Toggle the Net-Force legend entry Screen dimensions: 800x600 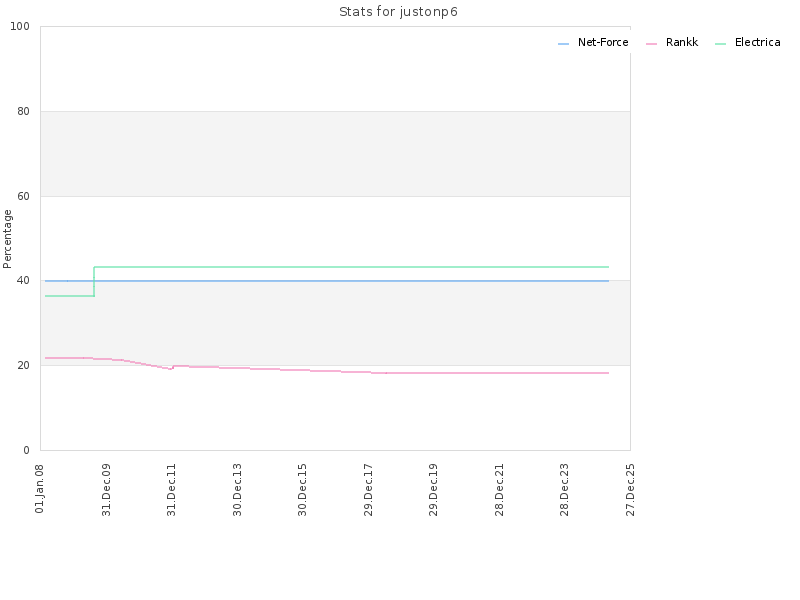[x=593, y=43]
